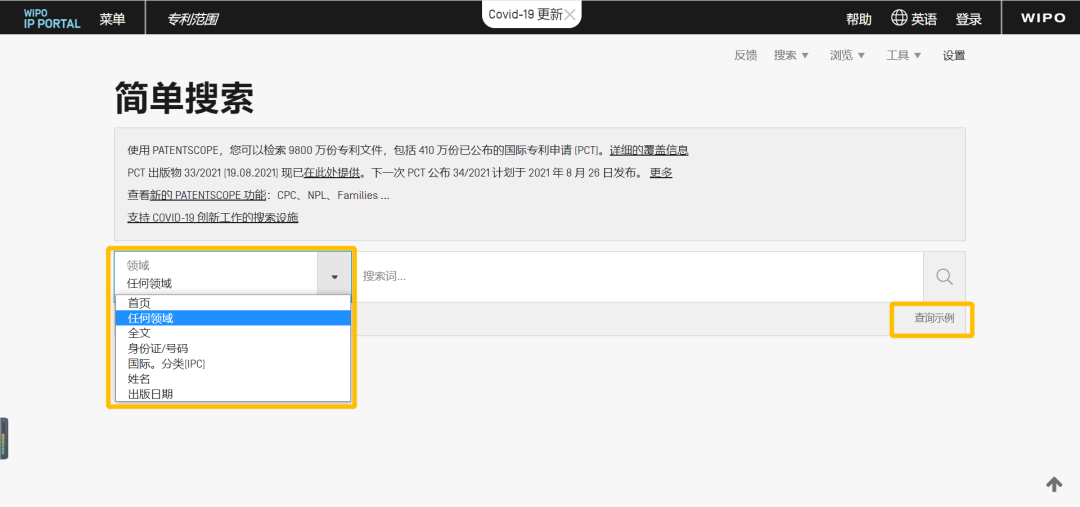Choose 姓名 option
Screen dimensions: 1080x507
click(233, 378)
